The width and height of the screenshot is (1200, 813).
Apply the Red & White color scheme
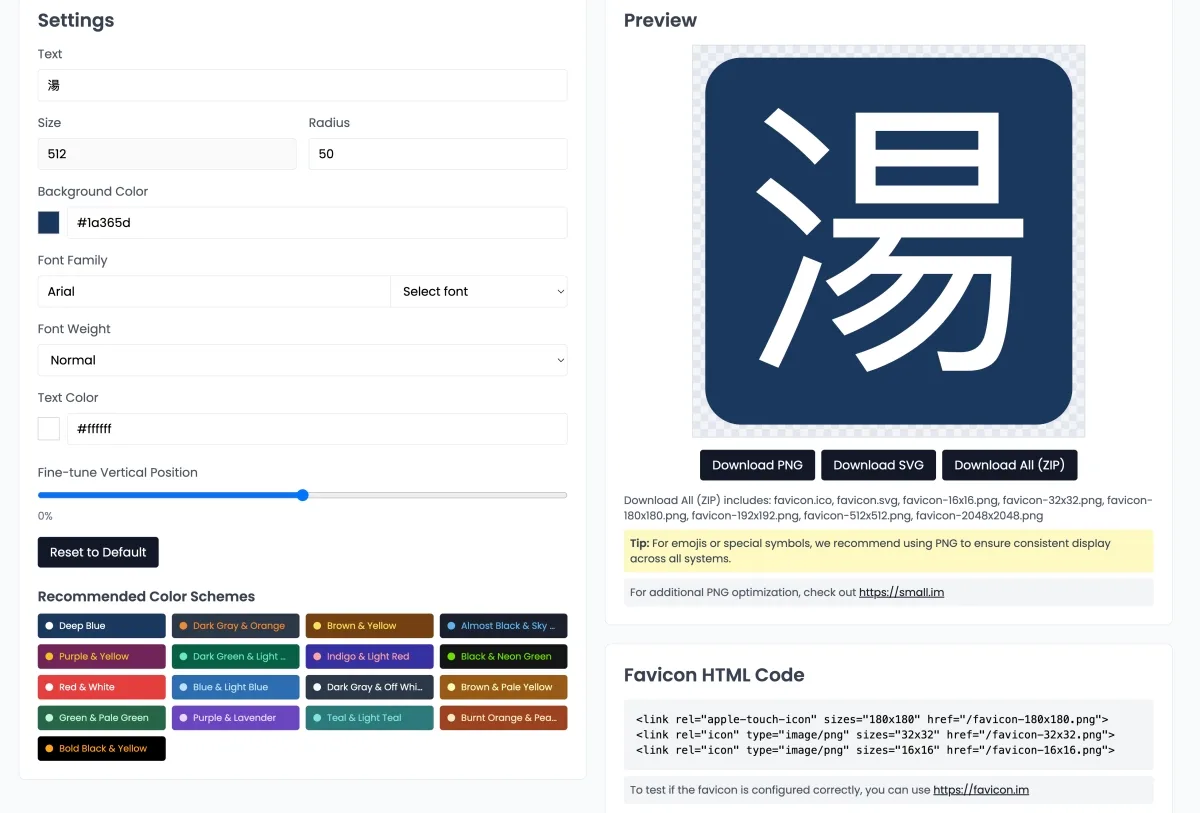pyautogui.click(x=101, y=687)
